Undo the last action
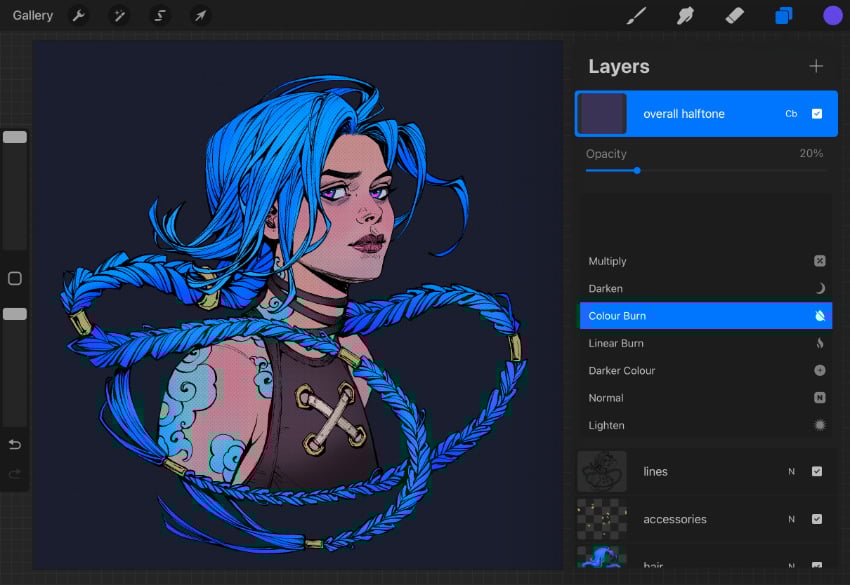Screen dimensions: 850x585 click(15, 445)
